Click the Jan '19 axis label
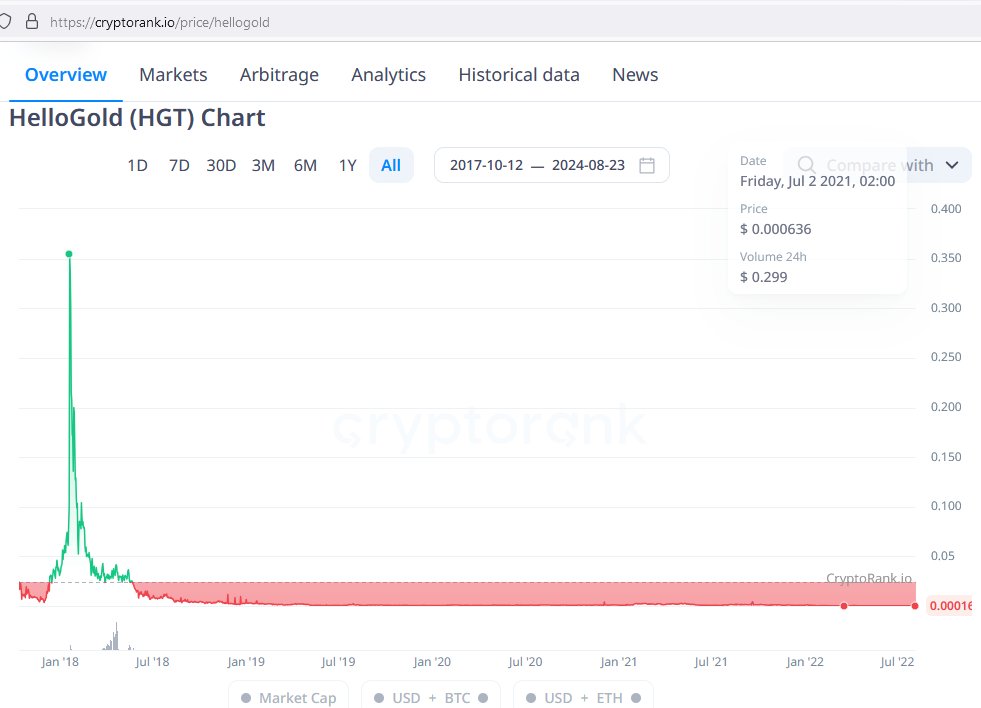Image resolution: width=981 pixels, height=708 pixels. tap(246, 662)
